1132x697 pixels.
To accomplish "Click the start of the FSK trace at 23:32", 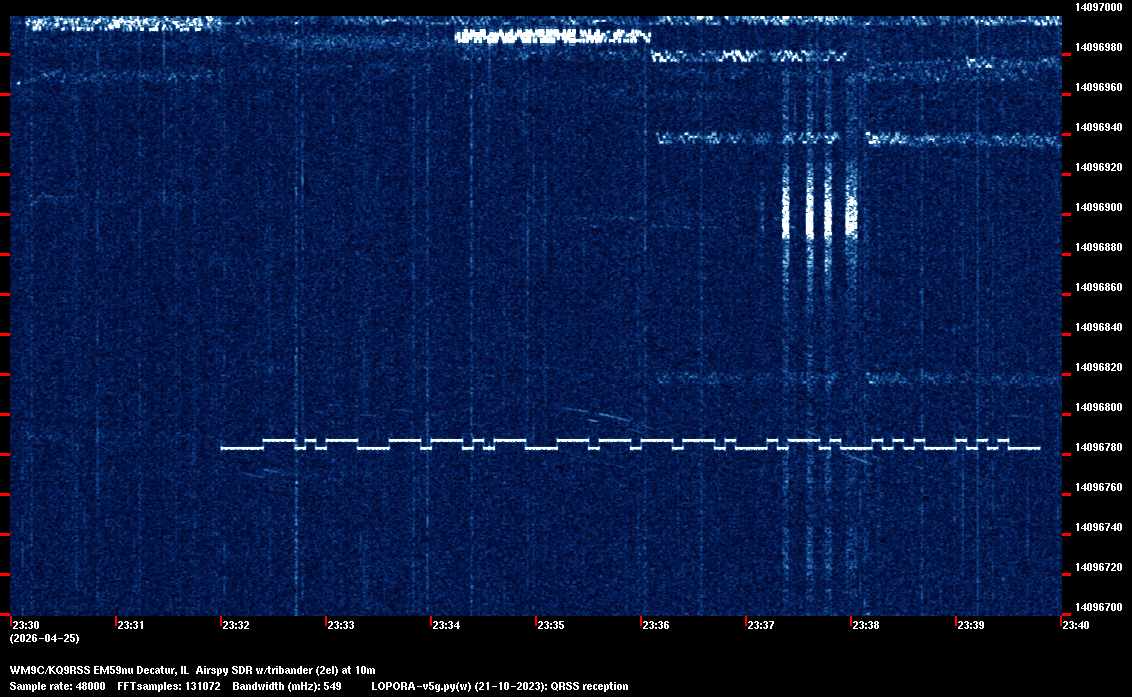I will 224,448.
